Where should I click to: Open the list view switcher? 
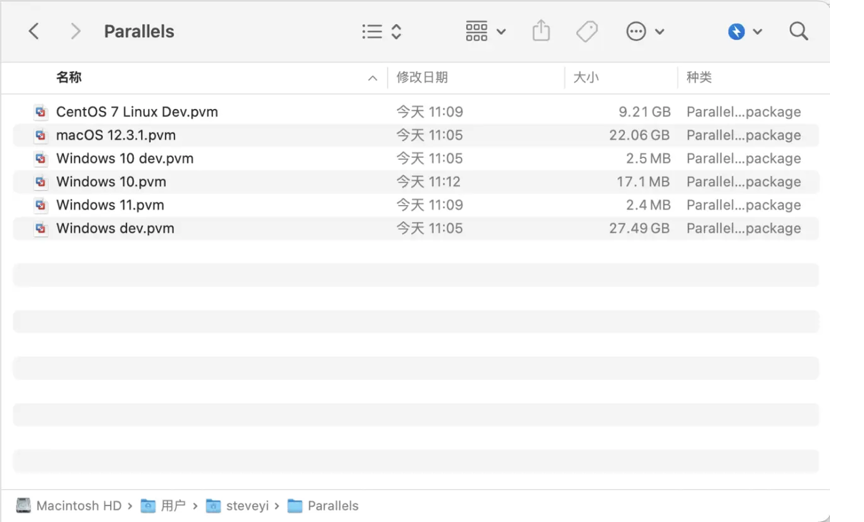[x=382, y=31]
